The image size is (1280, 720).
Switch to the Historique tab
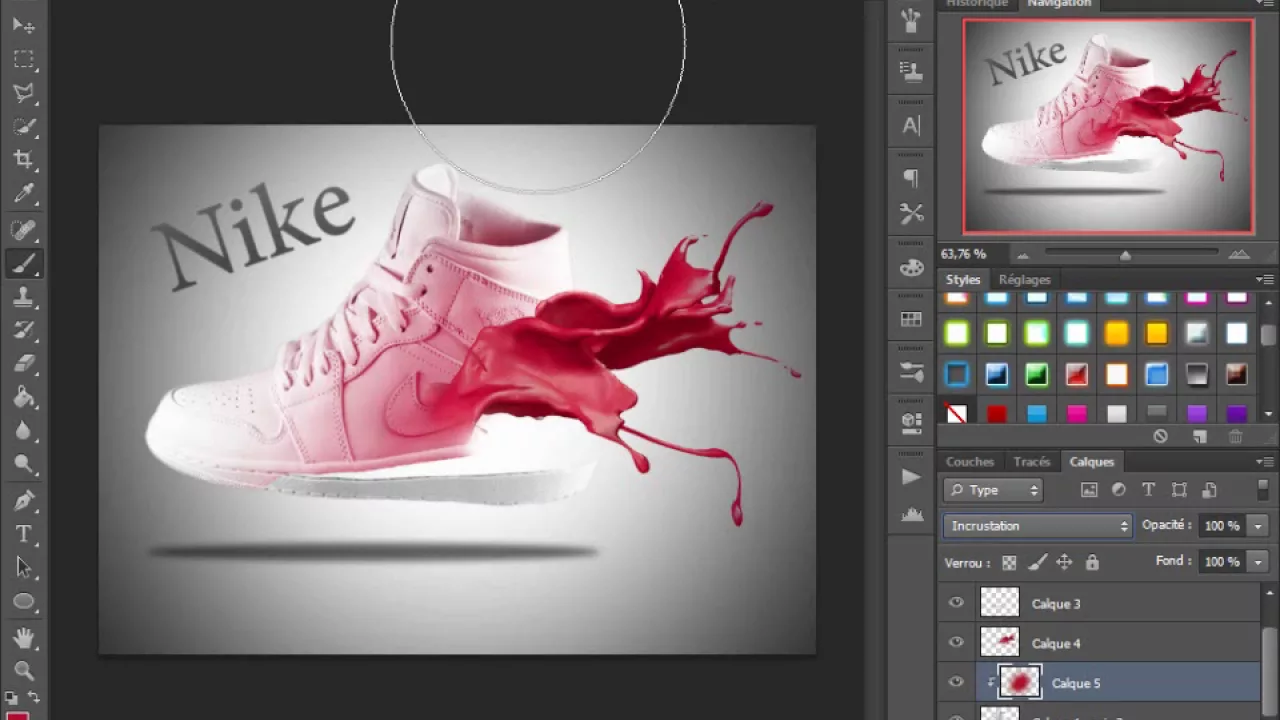coord(977,3)
